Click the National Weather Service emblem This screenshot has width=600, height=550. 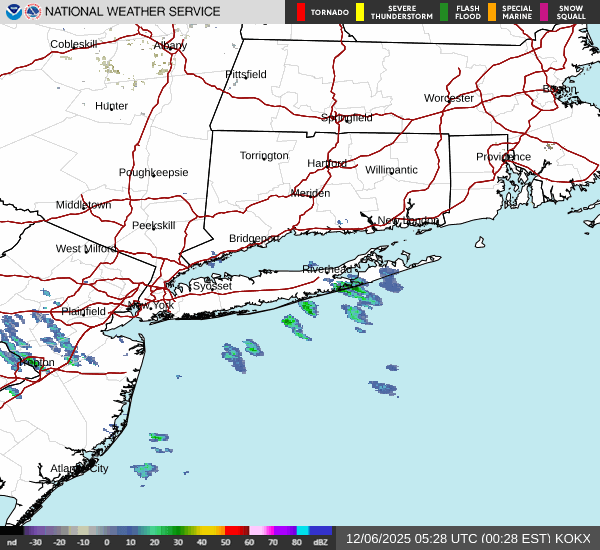click(34, 12)
